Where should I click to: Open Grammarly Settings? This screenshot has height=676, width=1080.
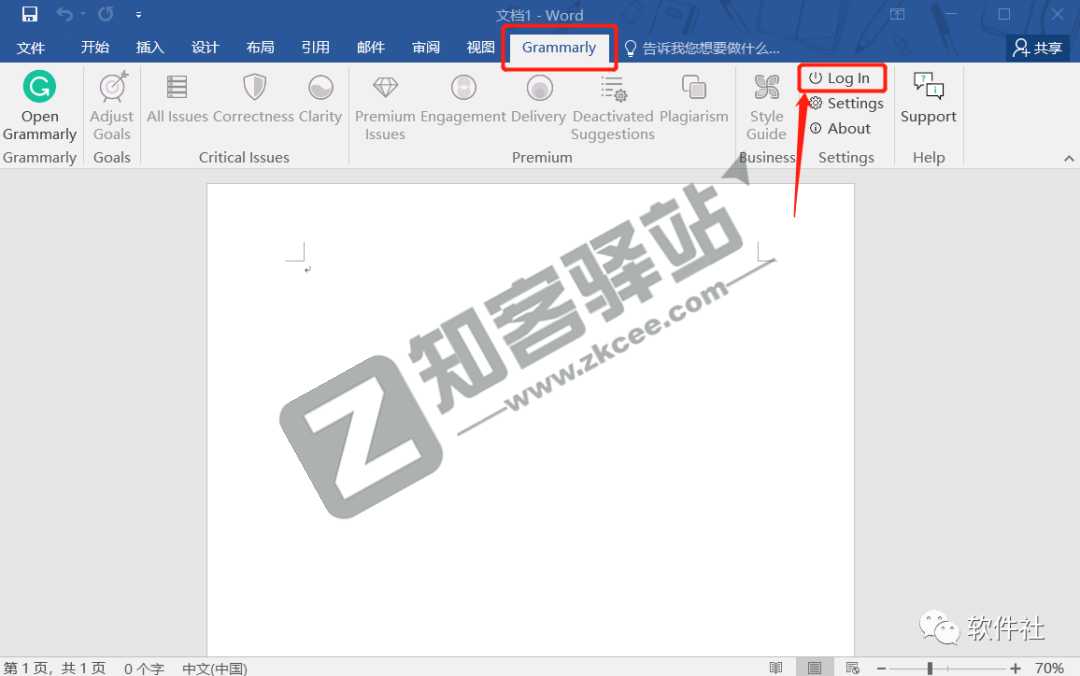(x=846, y=103)
